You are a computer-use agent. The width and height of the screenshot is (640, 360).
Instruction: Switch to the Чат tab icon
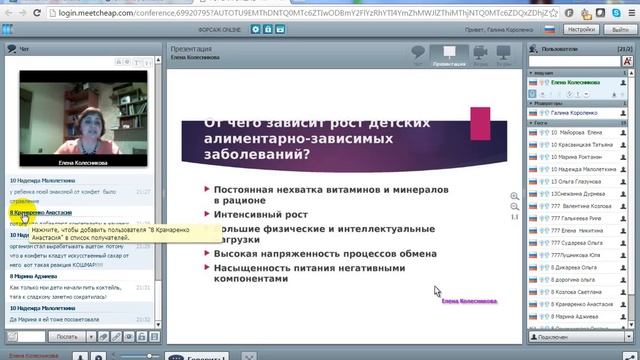coord(418,56)
